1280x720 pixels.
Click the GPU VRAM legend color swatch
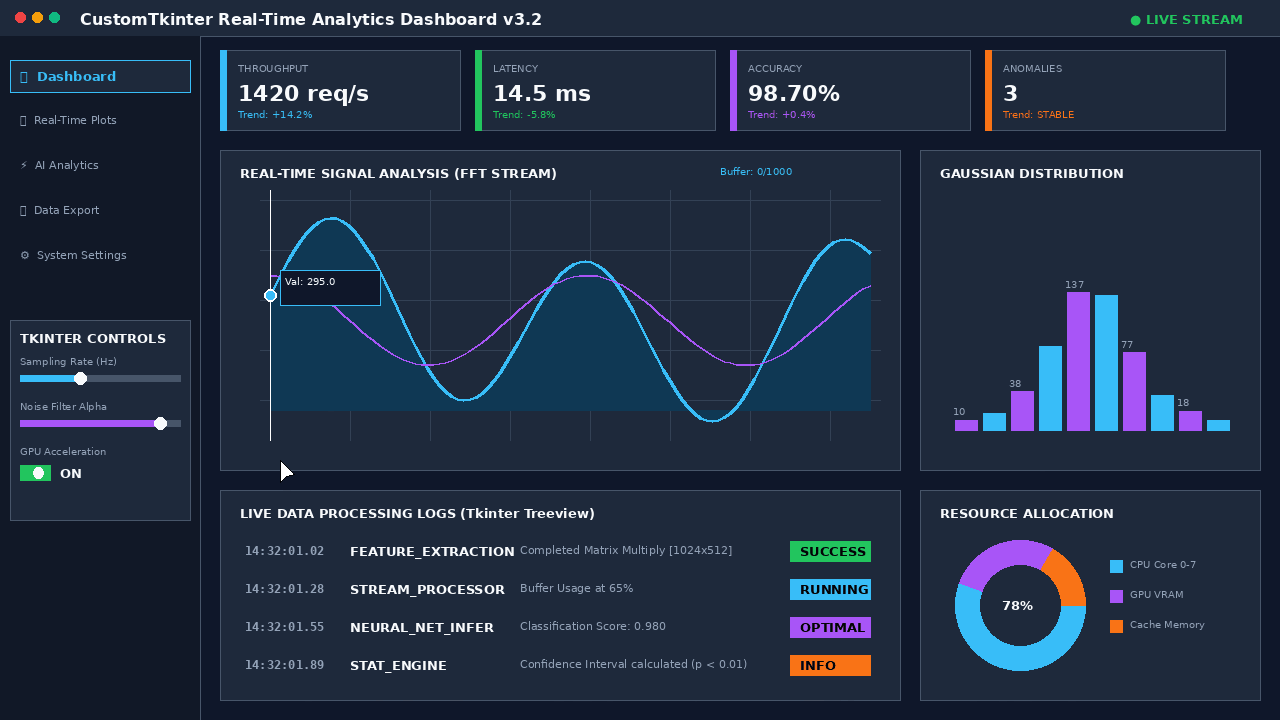click(x=1116, y=596)
